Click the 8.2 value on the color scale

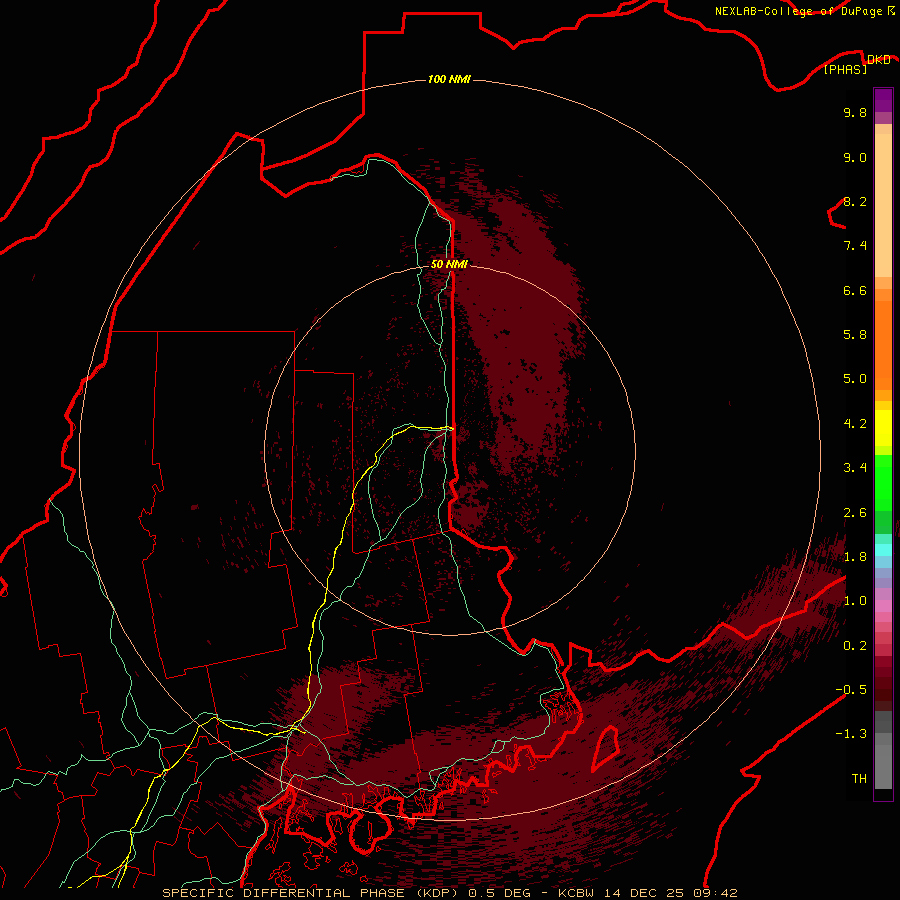click(x=855, y=201)
